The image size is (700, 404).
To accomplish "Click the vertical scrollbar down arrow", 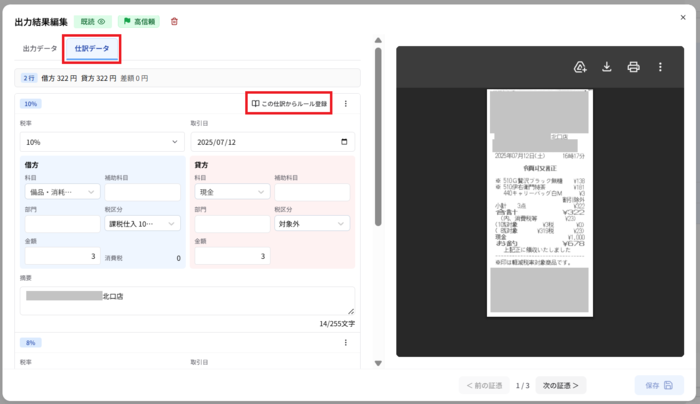I will tap(378, 363).
